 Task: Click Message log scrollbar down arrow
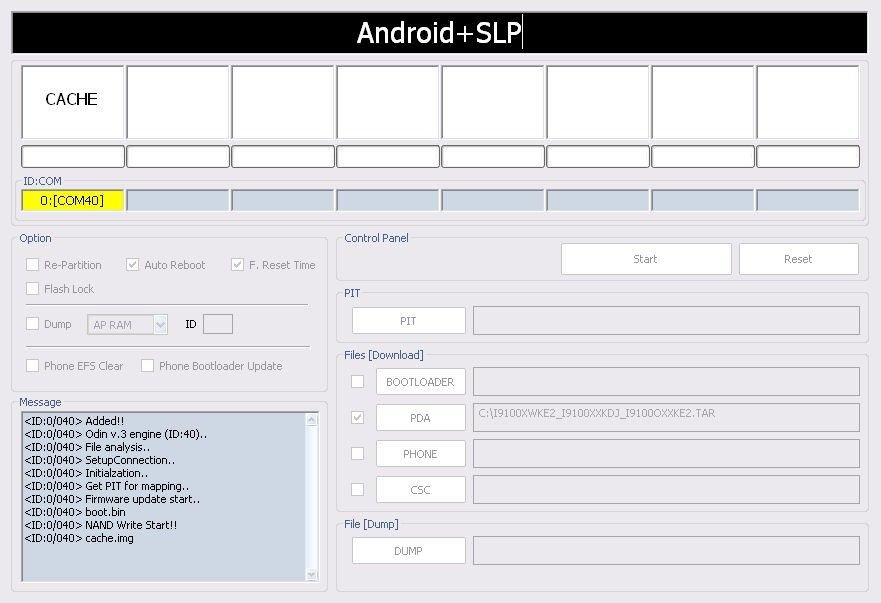(311, 574)
